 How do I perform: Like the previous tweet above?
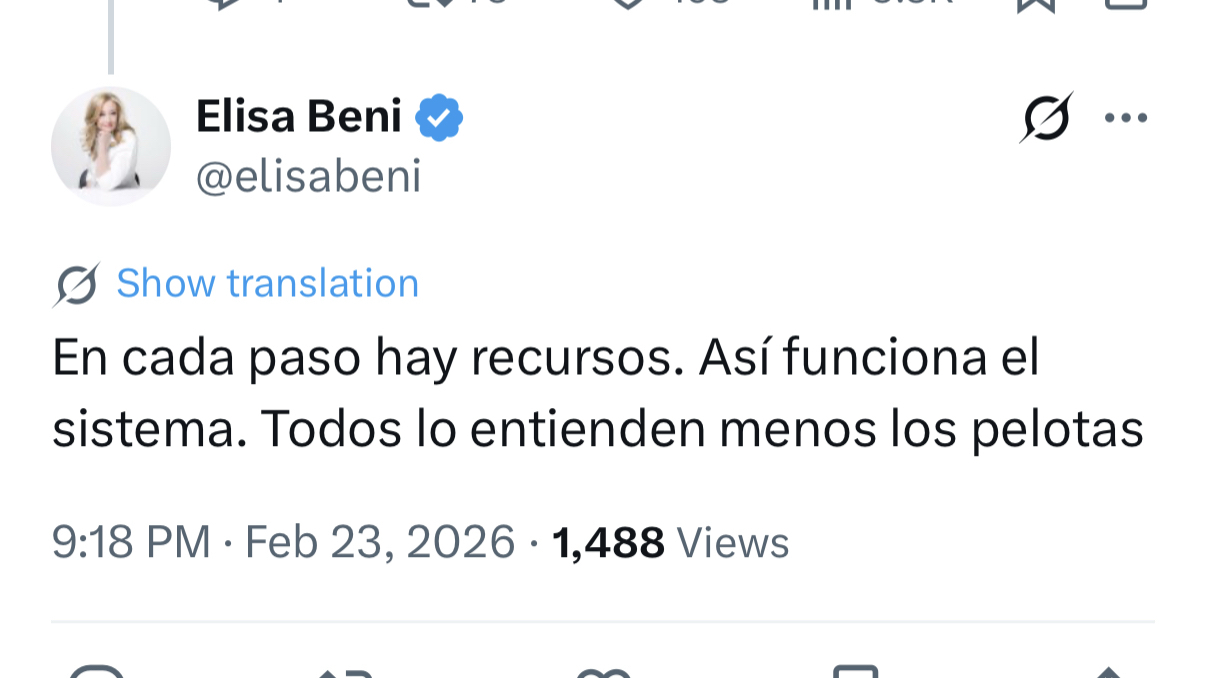(x=627, y=3)
